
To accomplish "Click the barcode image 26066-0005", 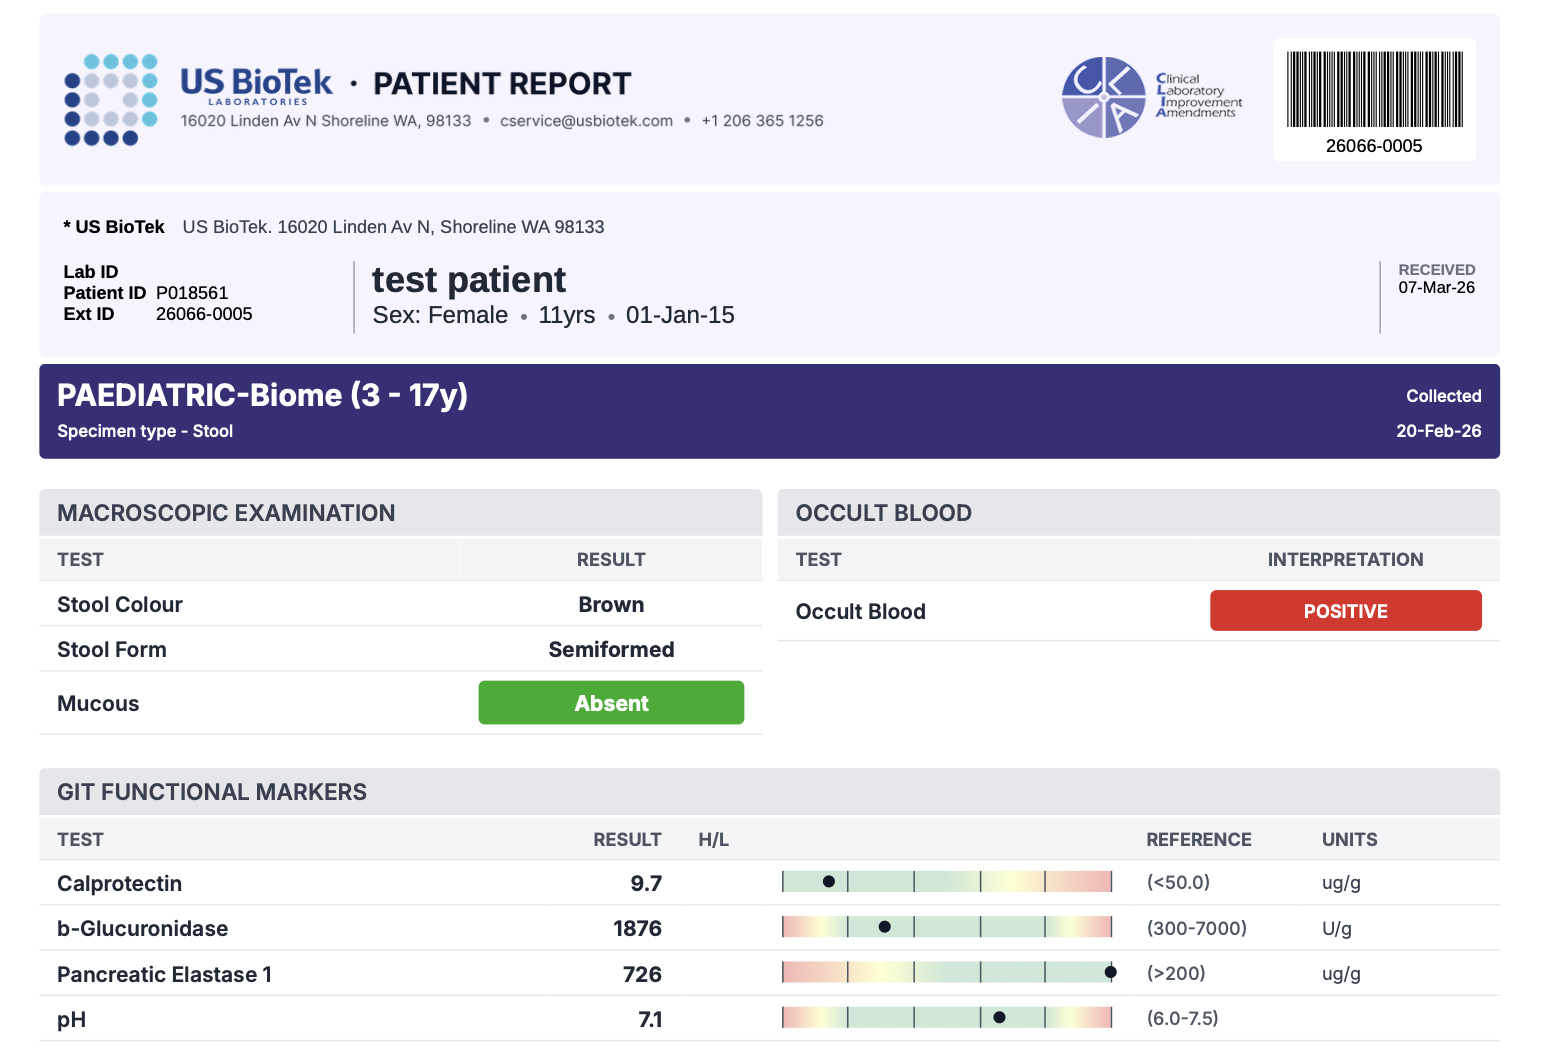I will click(1374, 90).
